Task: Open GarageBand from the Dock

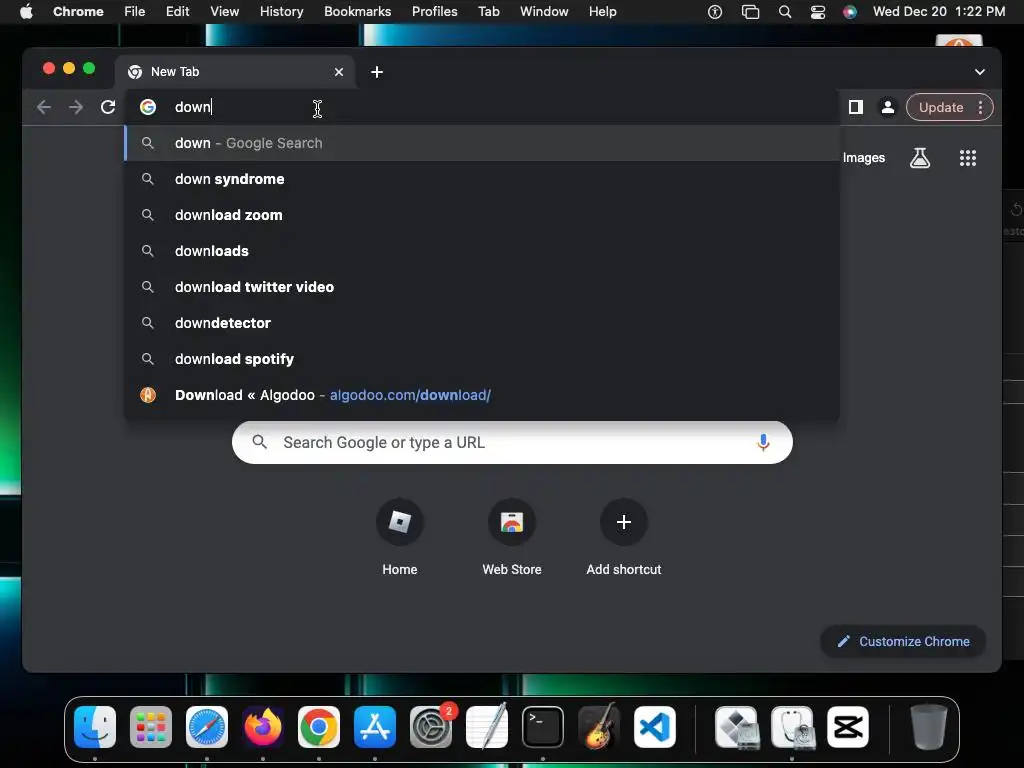Action: coord(599,727)
